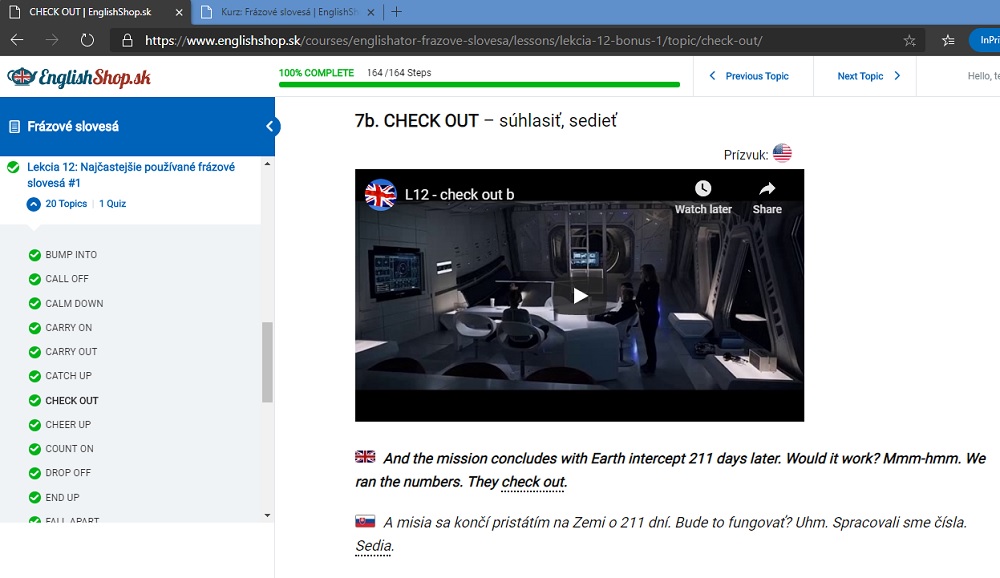Viewport: 1000px width, 578px height.
Task: Click the UK flag video channel icon
Action: pos(380,194)
